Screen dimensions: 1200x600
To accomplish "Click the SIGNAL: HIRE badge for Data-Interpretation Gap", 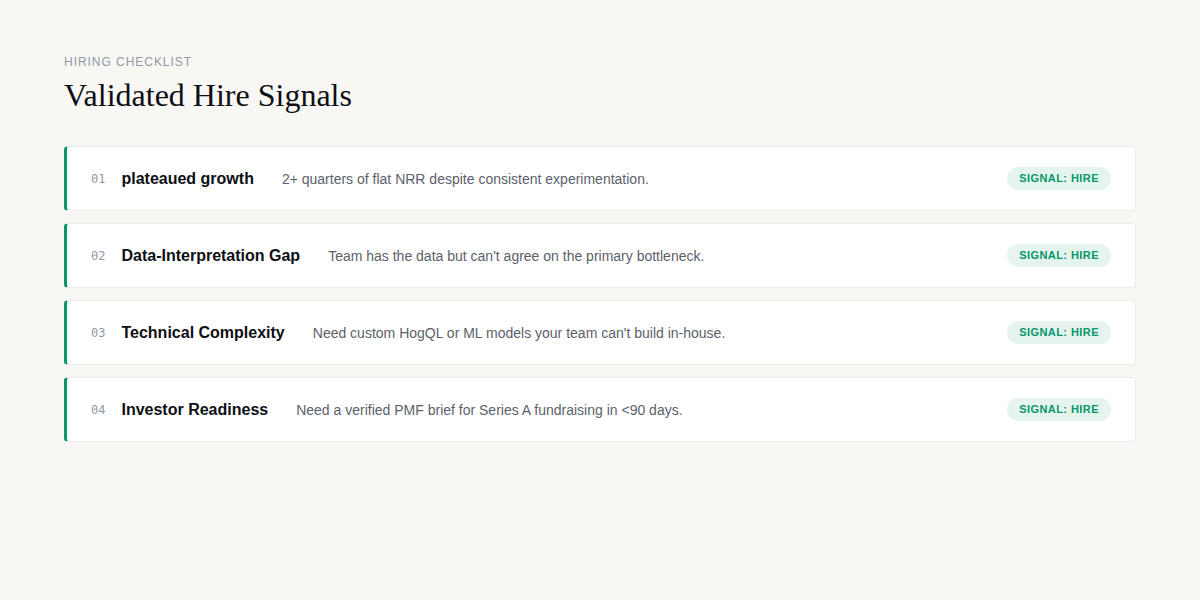I will tap(1059, 256).
